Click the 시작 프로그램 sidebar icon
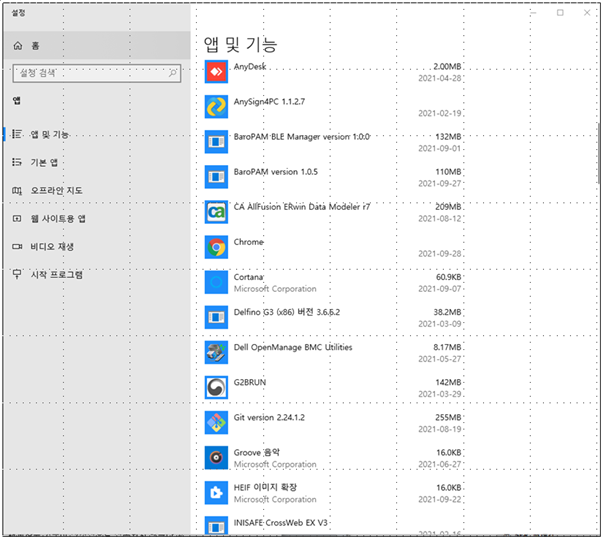603x540 pixels. click(x=17, y=274)
